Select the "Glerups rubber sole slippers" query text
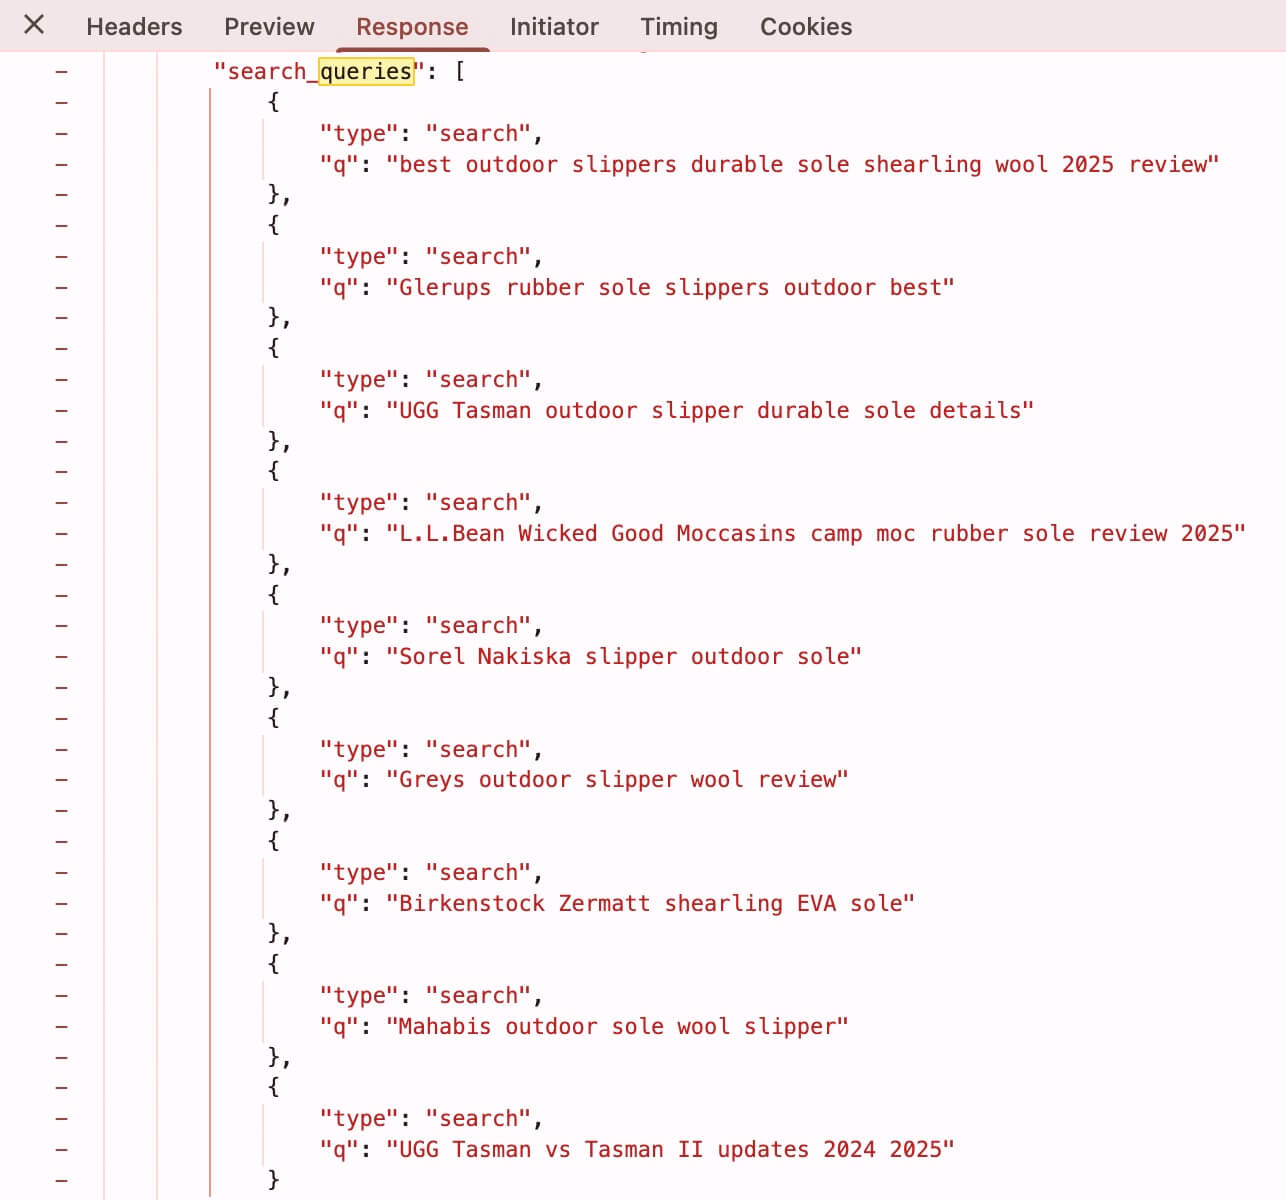 pyautogui.click(x=670, y=288)
